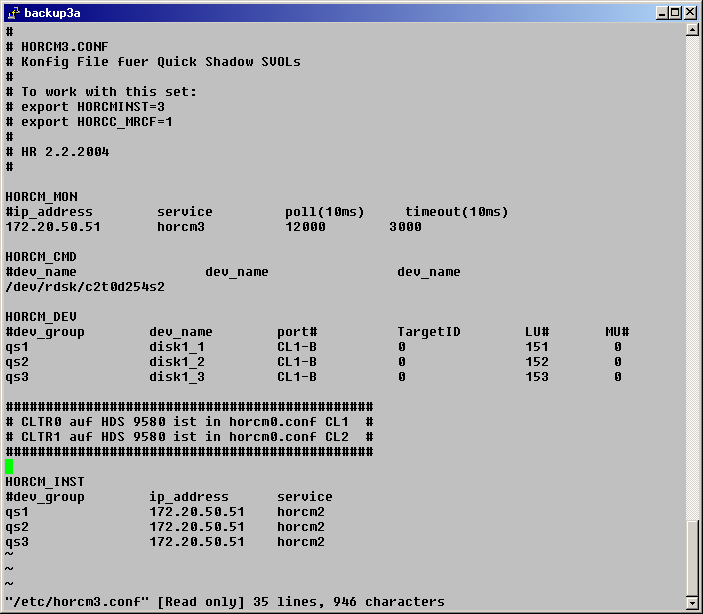
Task: Click the HORCM_INST section header
Action: coord(45,482)
